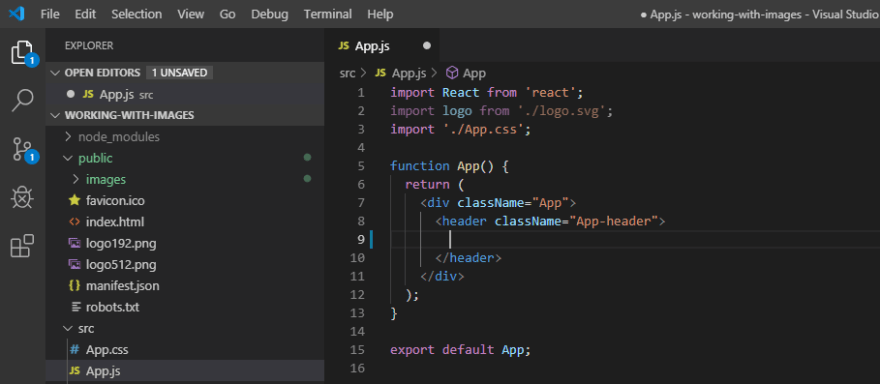This screenshot has width=880, height=384.
Task: Click 'function App() {' code line
Action: pyautogui.click(x=450, y=166)
